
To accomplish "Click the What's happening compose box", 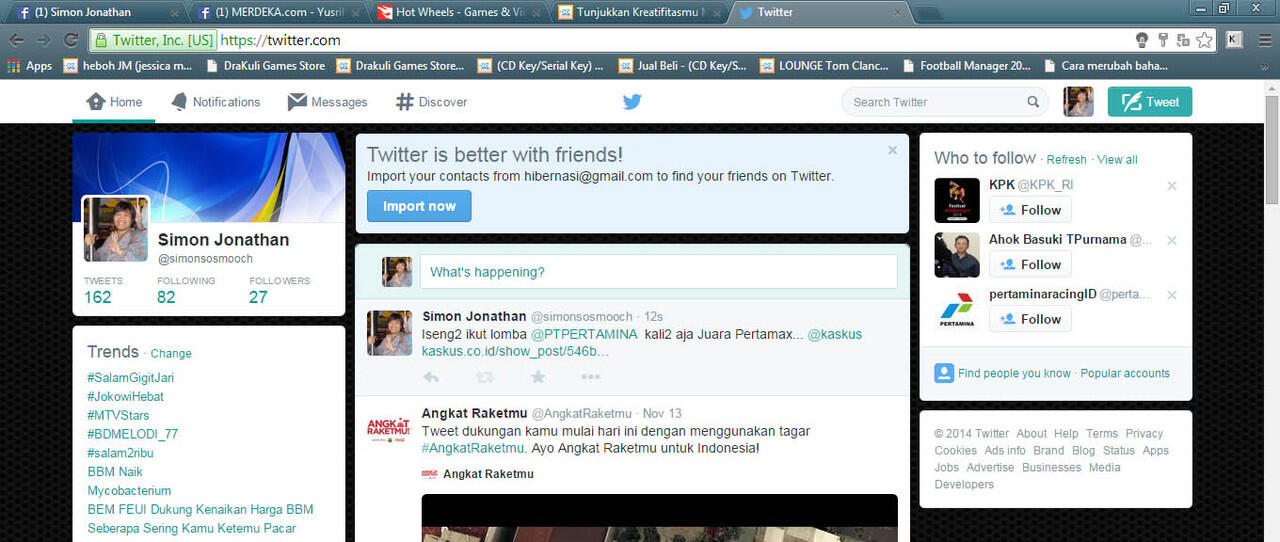I will (658, 272).
